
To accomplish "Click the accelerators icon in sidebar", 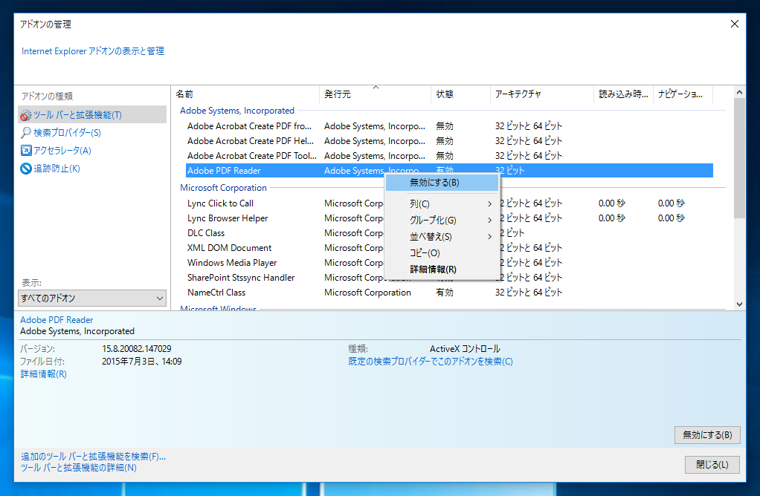I will 26,150.
